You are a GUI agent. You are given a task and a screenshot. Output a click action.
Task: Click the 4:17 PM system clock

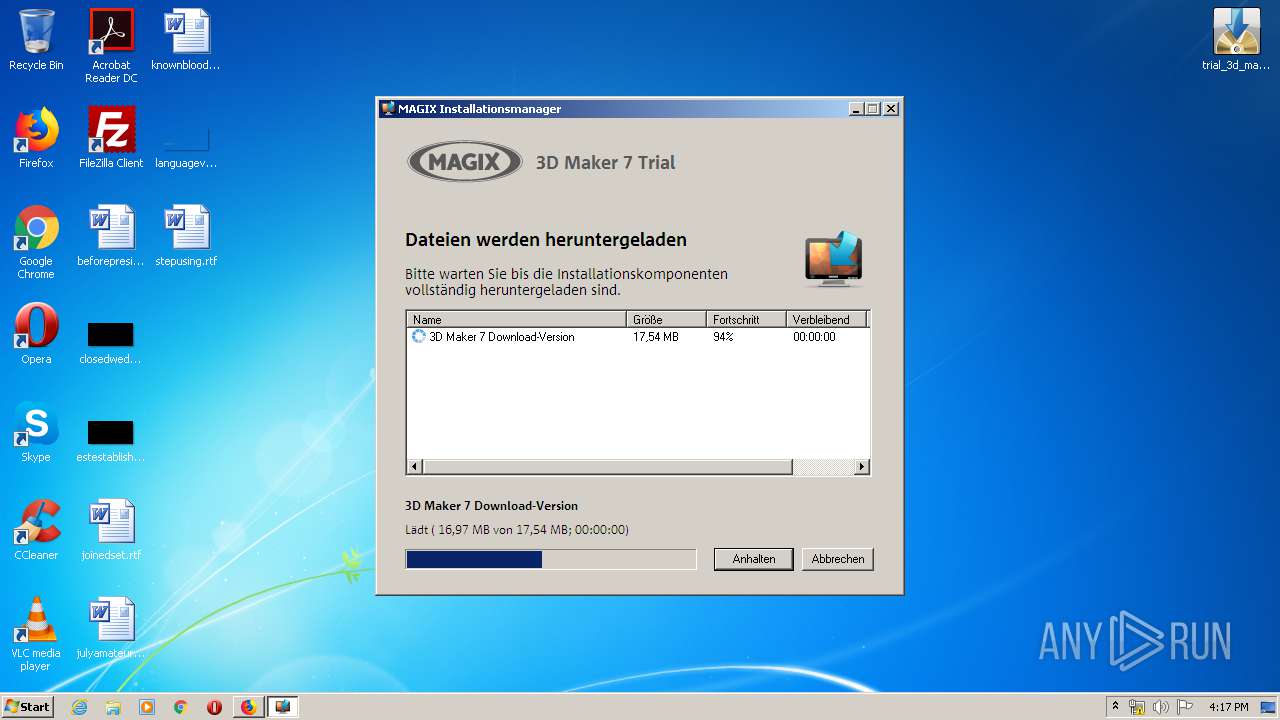tap(1229, 707)
